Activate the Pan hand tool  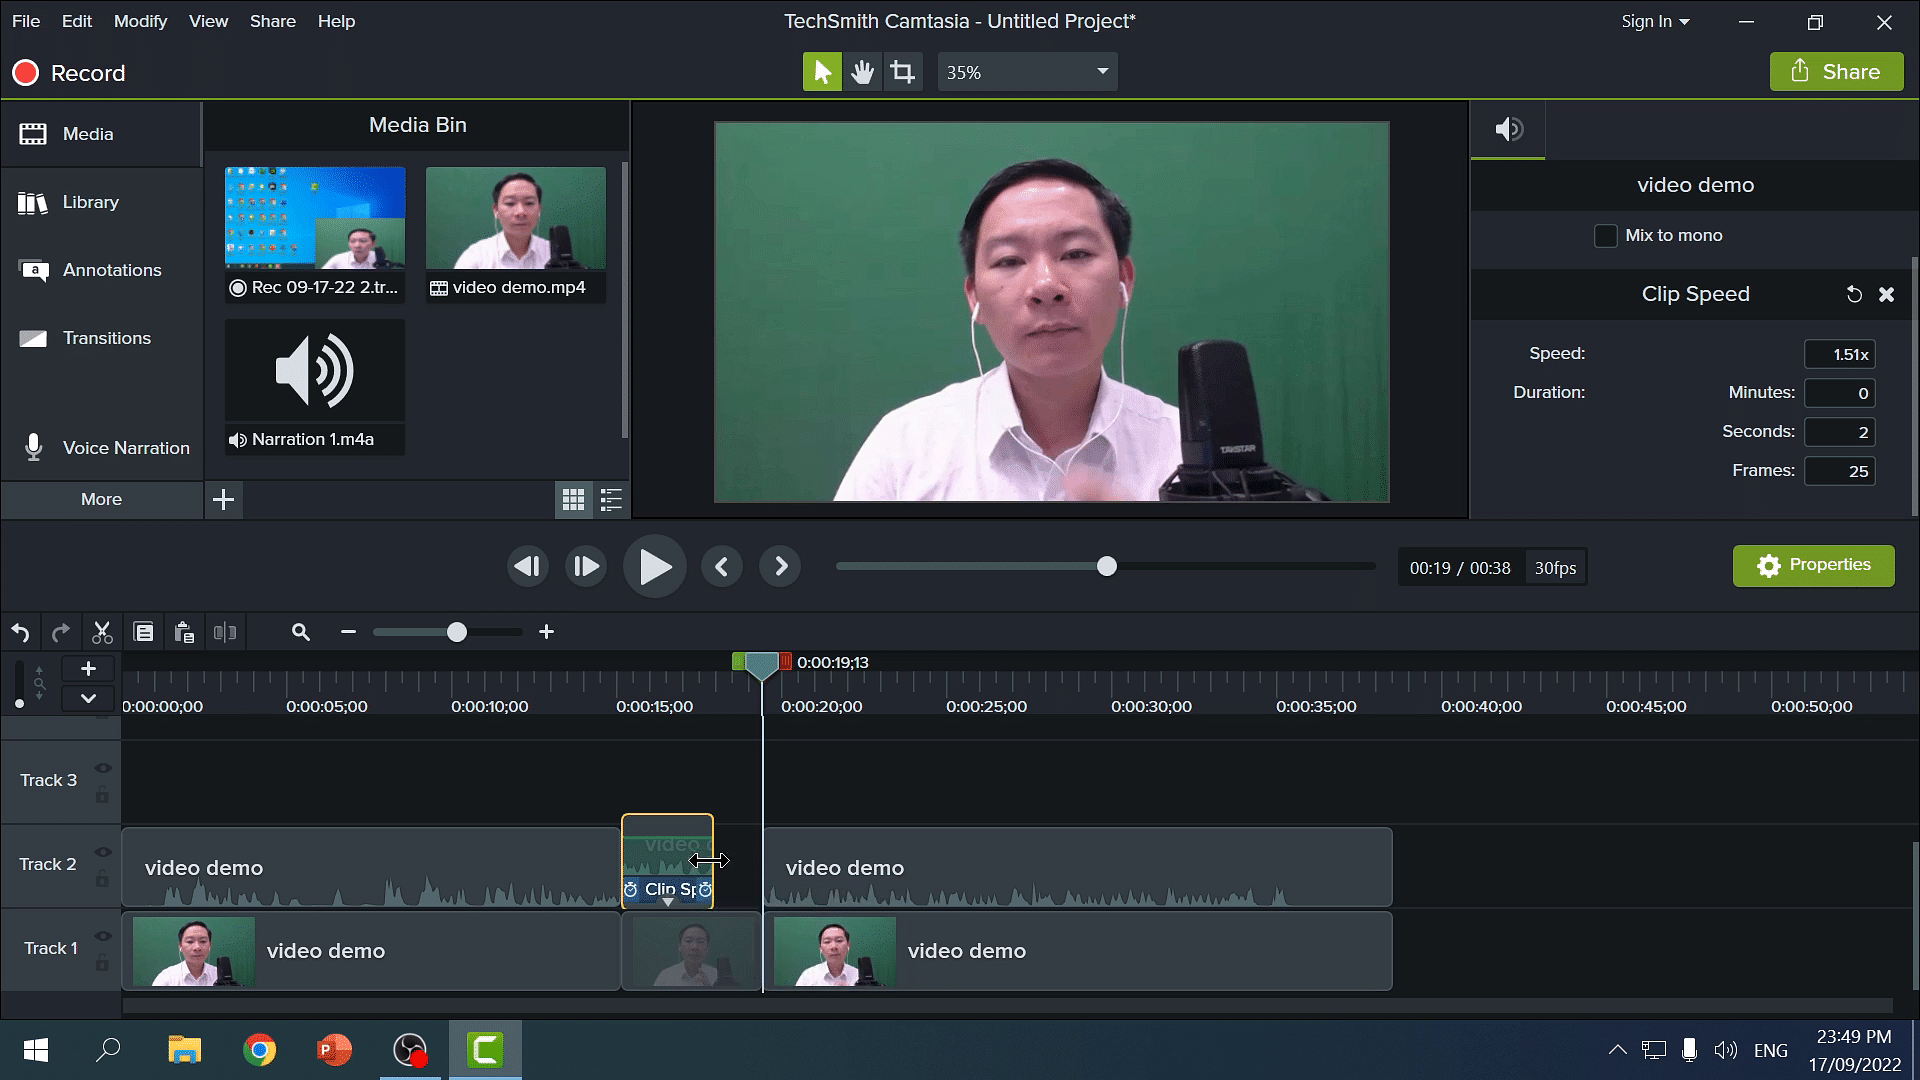click(862, 72)
